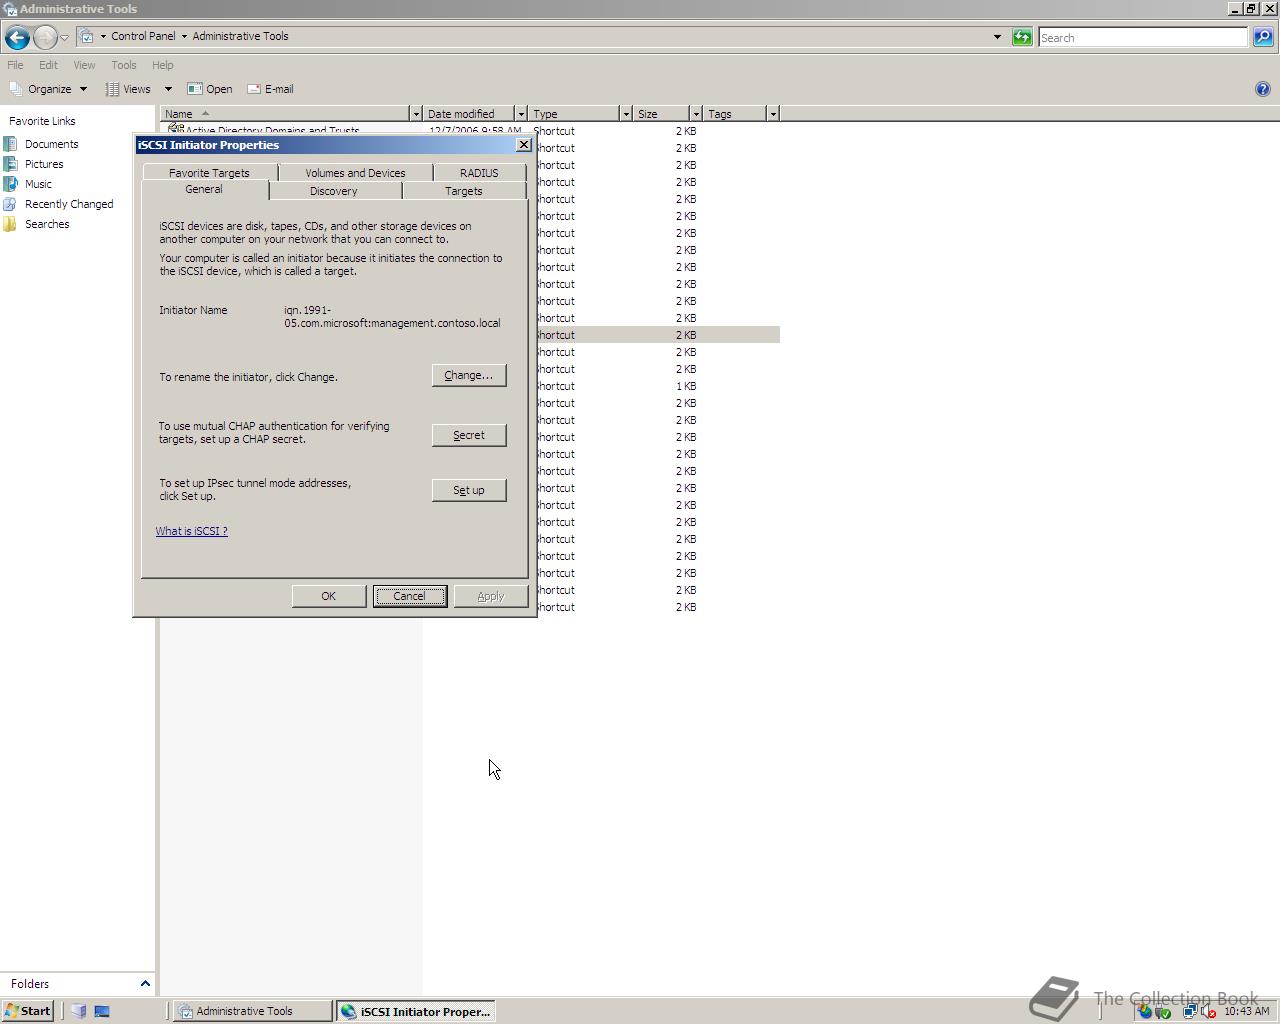Open the Date modified column filter dropdown

[x=521, y=114]
